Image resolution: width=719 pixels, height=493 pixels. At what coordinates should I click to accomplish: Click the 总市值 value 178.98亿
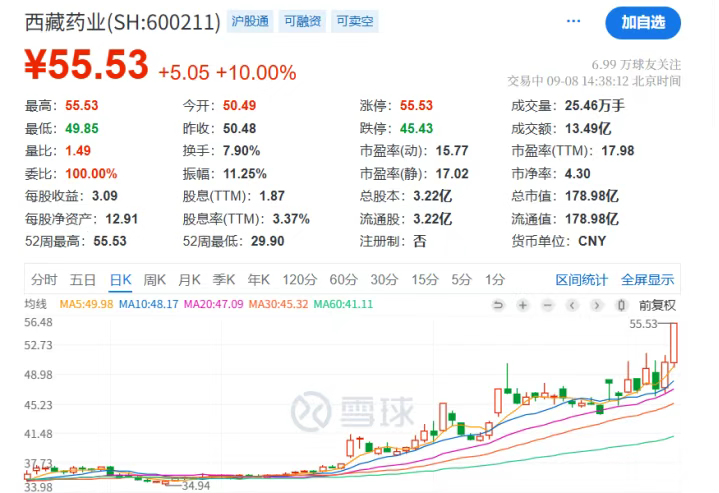click(x=592, y=196)
